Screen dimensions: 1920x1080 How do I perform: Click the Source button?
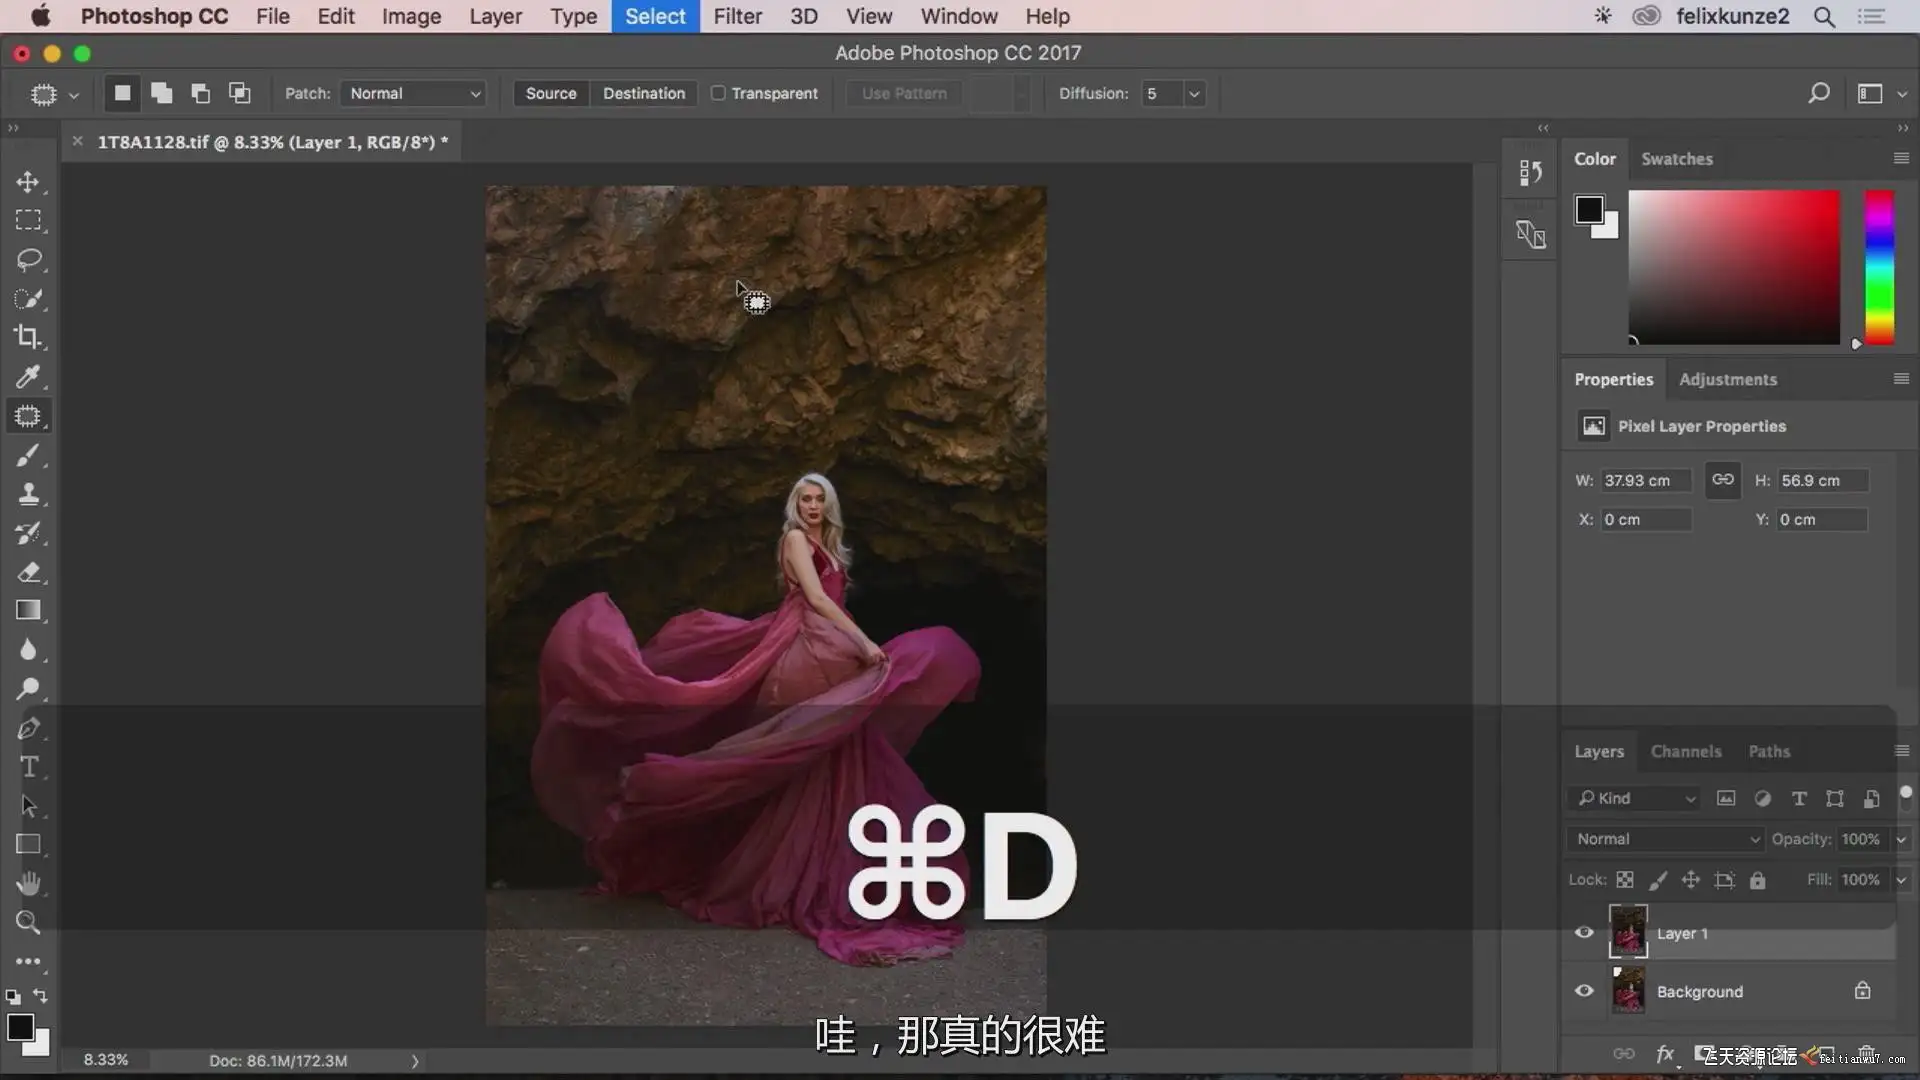pos(551,93)
